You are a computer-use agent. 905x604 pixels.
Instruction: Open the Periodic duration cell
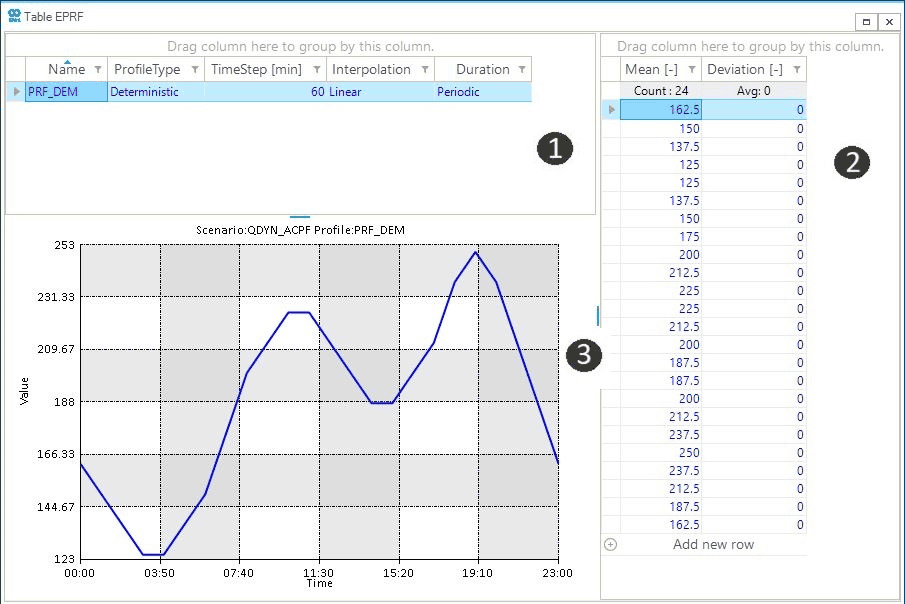point(482,92)
